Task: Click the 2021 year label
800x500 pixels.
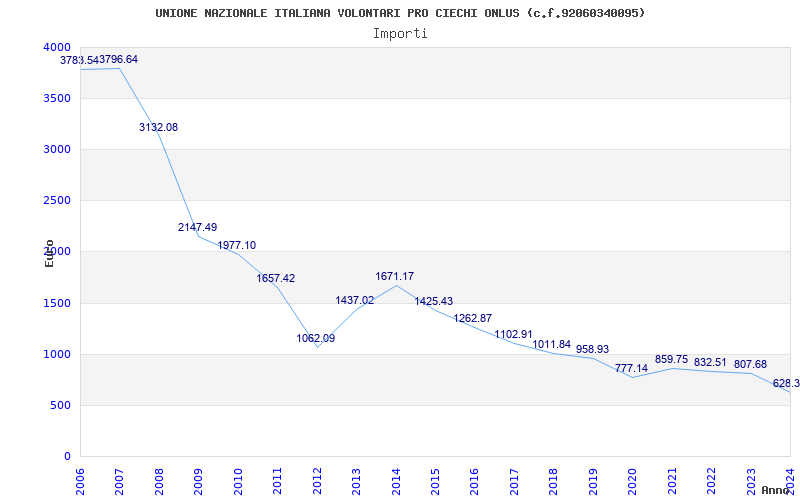Action: (x=672, y=481)
